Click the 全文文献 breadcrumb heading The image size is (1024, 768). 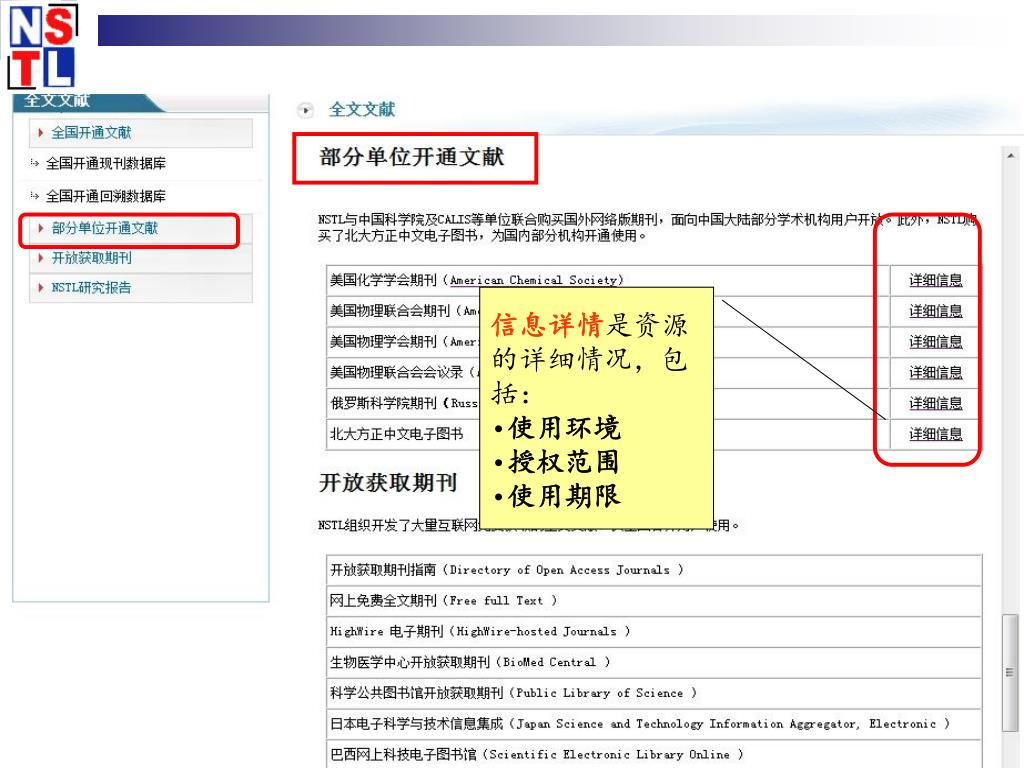pyautogui.click(x=362, y=110)
